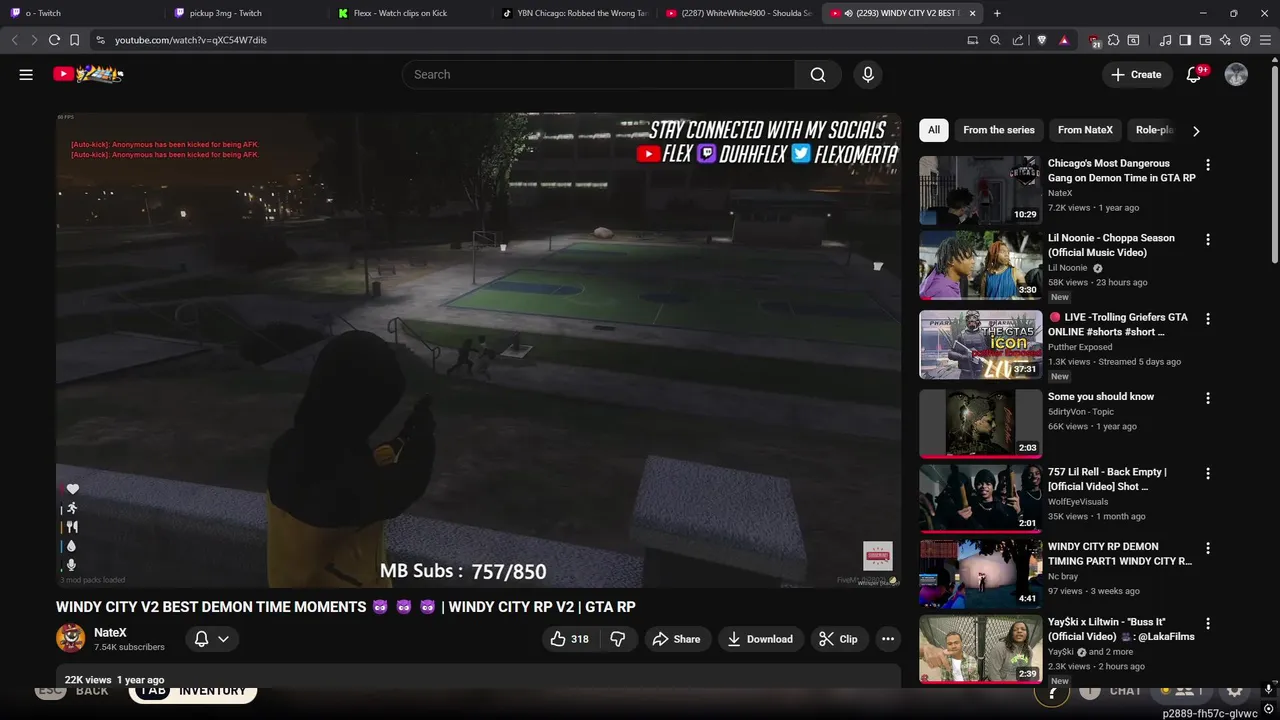Bookmark this page in the browser toolbar
The image size is (1280, 720).
(x=74, y=40)
